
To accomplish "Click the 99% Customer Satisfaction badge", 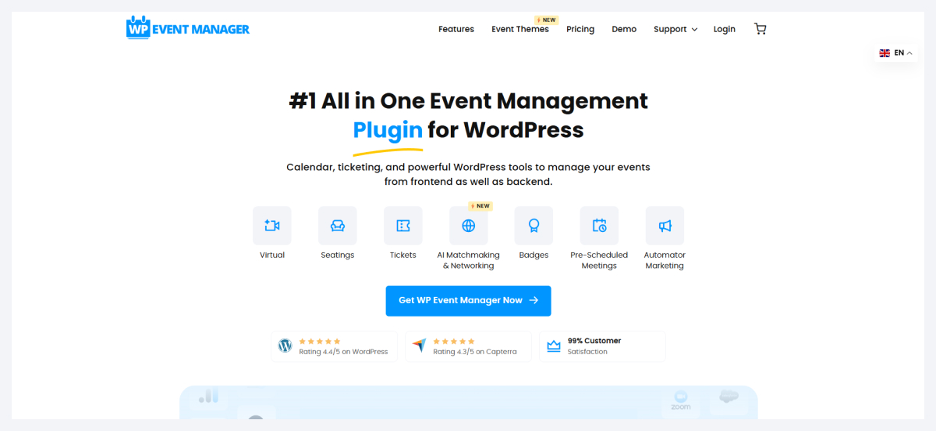I will tap(602, 346).
